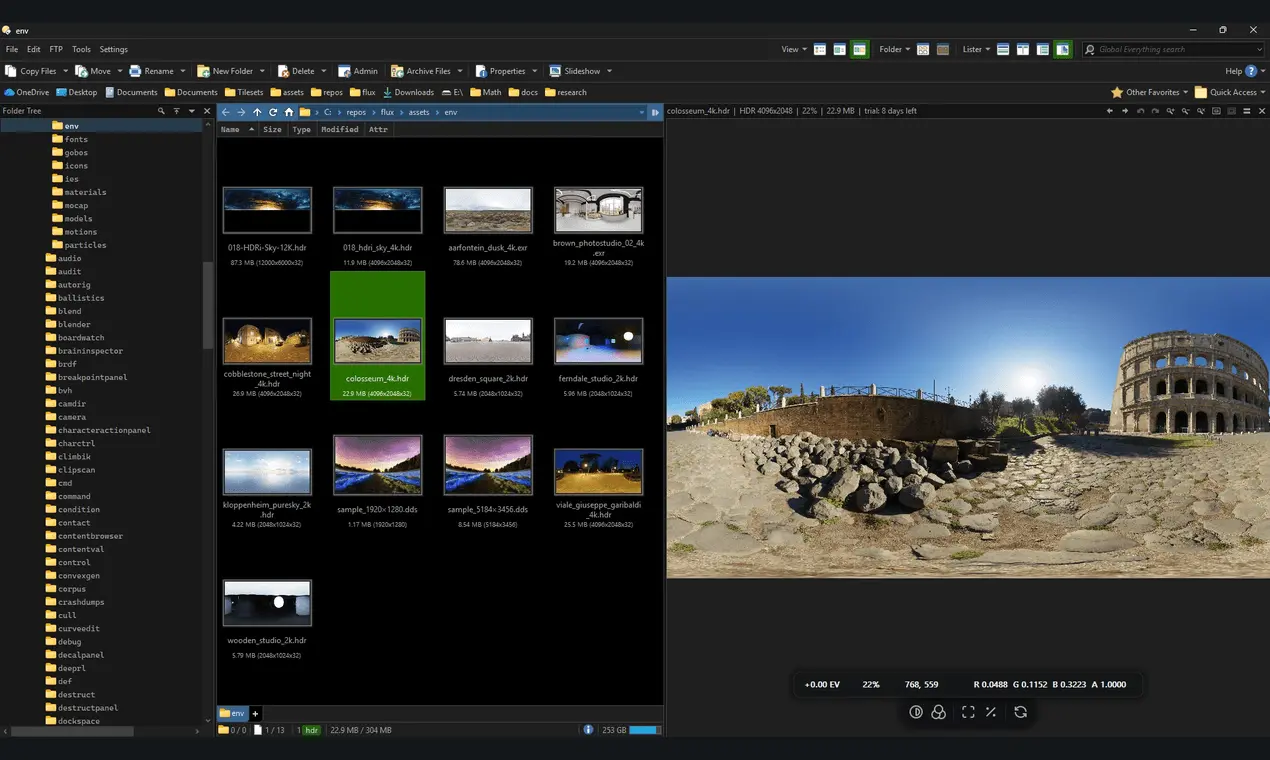Search the Folder Tree with the magnifier icon
This screenshot has width=1270, height=760.
pyautogui.click(x=162, y=111)
